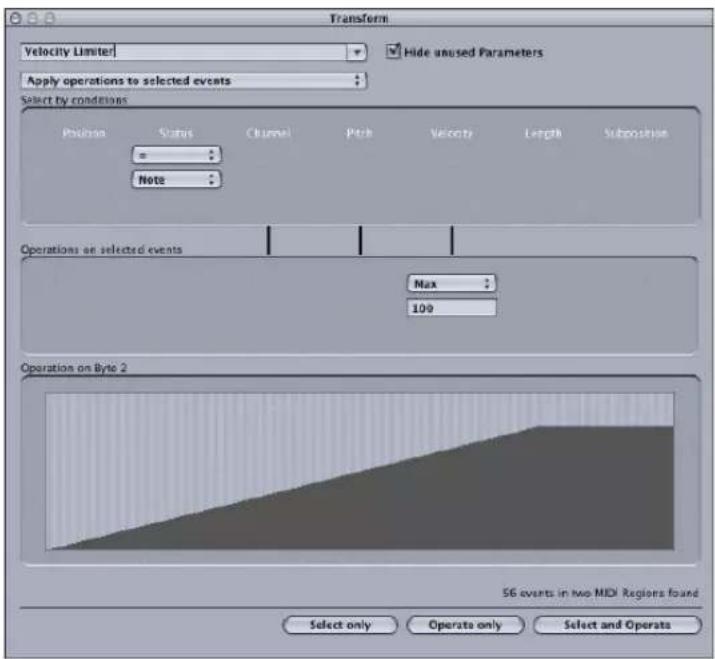Click the Operation on Byte 2 graph
The width and height of the screenshot is (715, 659).
[360, 472]
